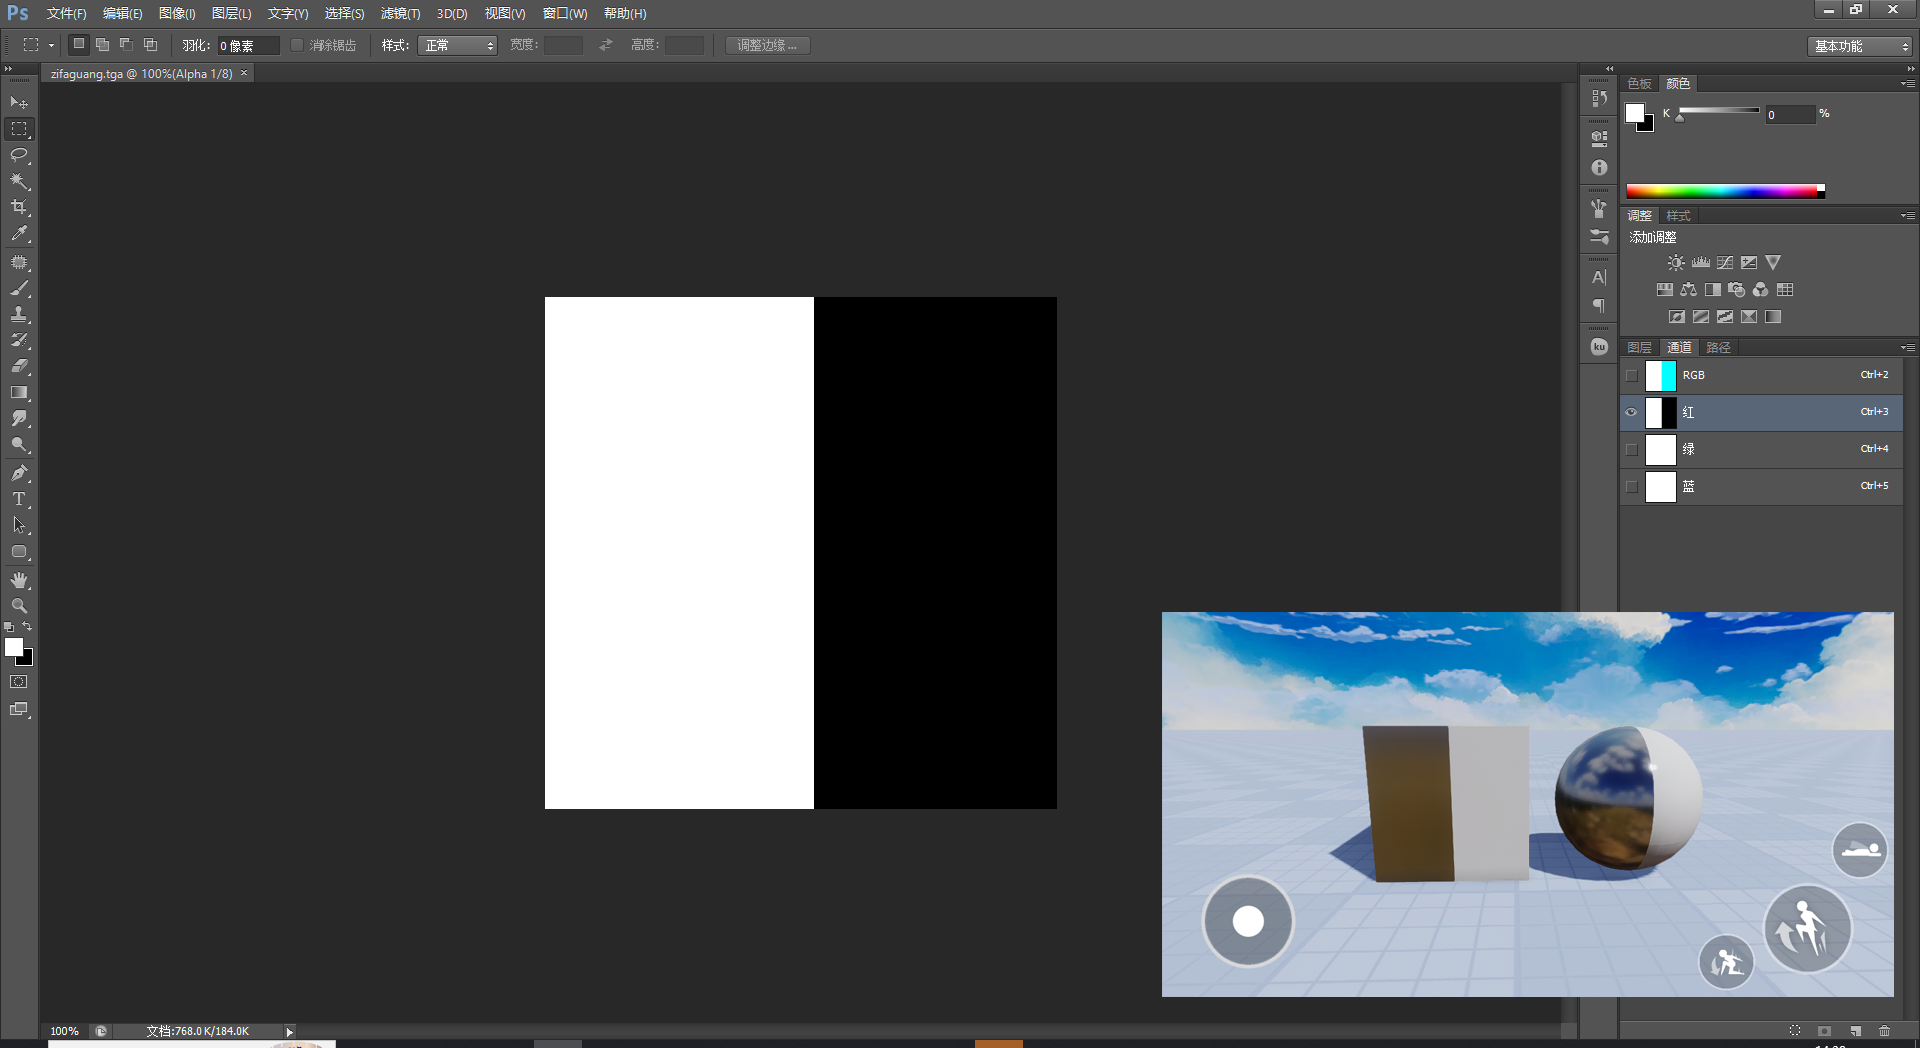Image resolution: width=1920 pixels, height=1048 pixels.
Task: Collapse the right panels double arrows
Action: click(1911, 69)
